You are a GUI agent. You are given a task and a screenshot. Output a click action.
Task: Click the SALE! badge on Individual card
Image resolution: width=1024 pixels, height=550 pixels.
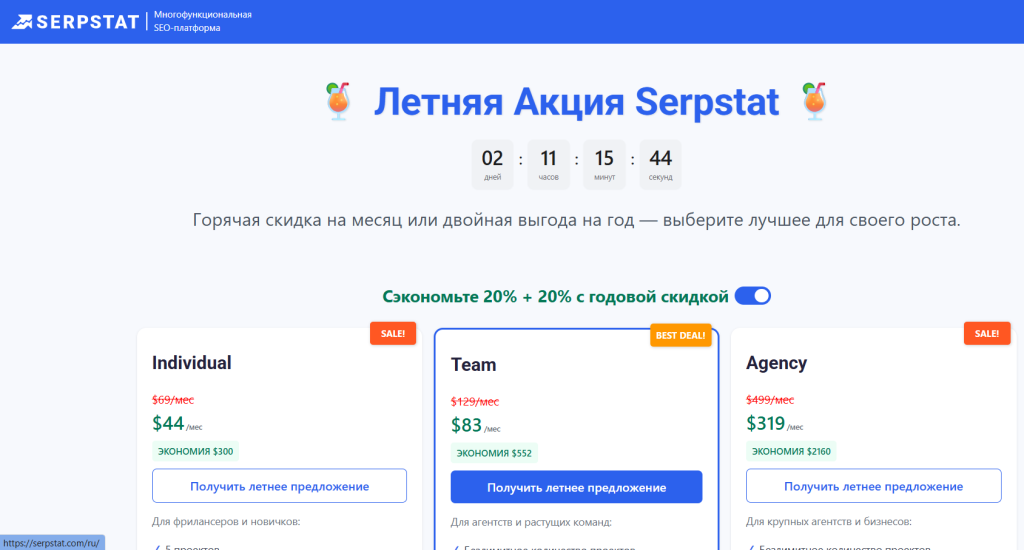[392, 333]
